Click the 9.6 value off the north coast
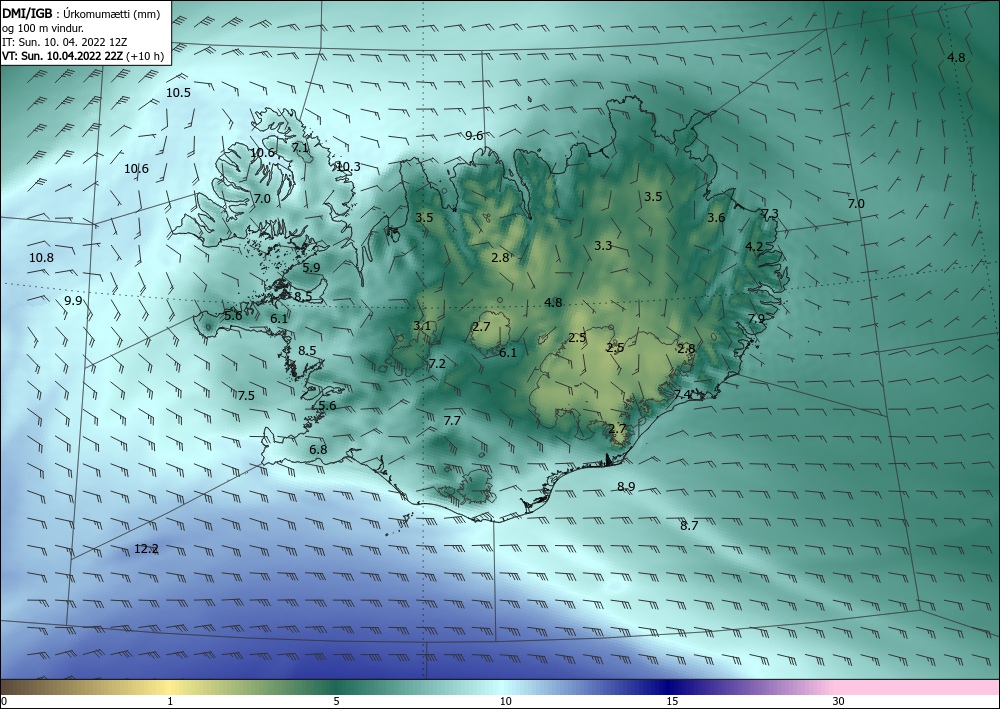The height and width of the screenshot is (709, 1000). coord(474,135)
